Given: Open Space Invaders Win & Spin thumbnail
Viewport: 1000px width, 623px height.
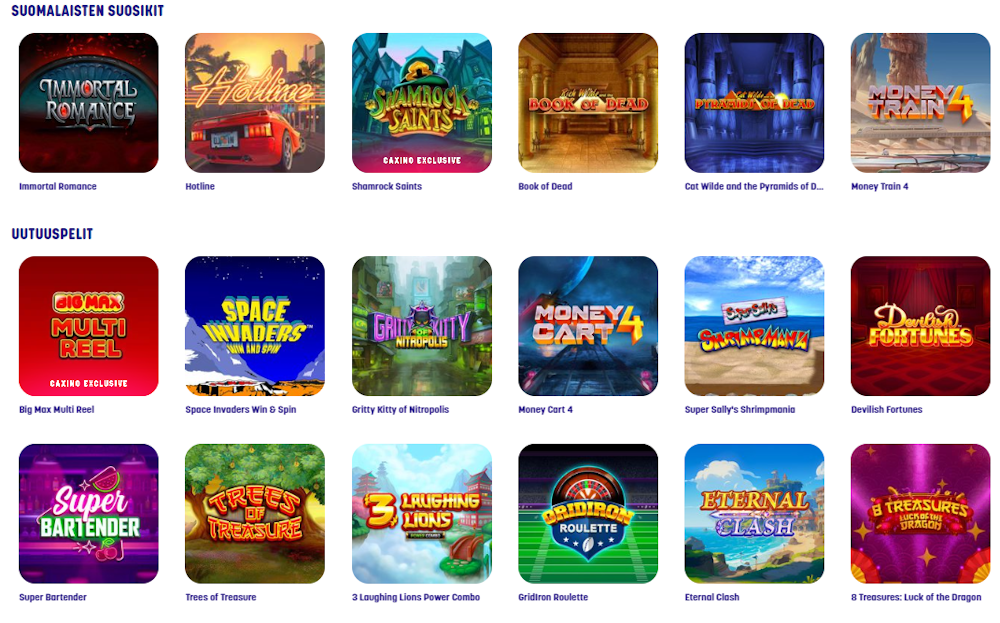Looking at the screenshot, I should pyautogui.click(x=255, y=326).
